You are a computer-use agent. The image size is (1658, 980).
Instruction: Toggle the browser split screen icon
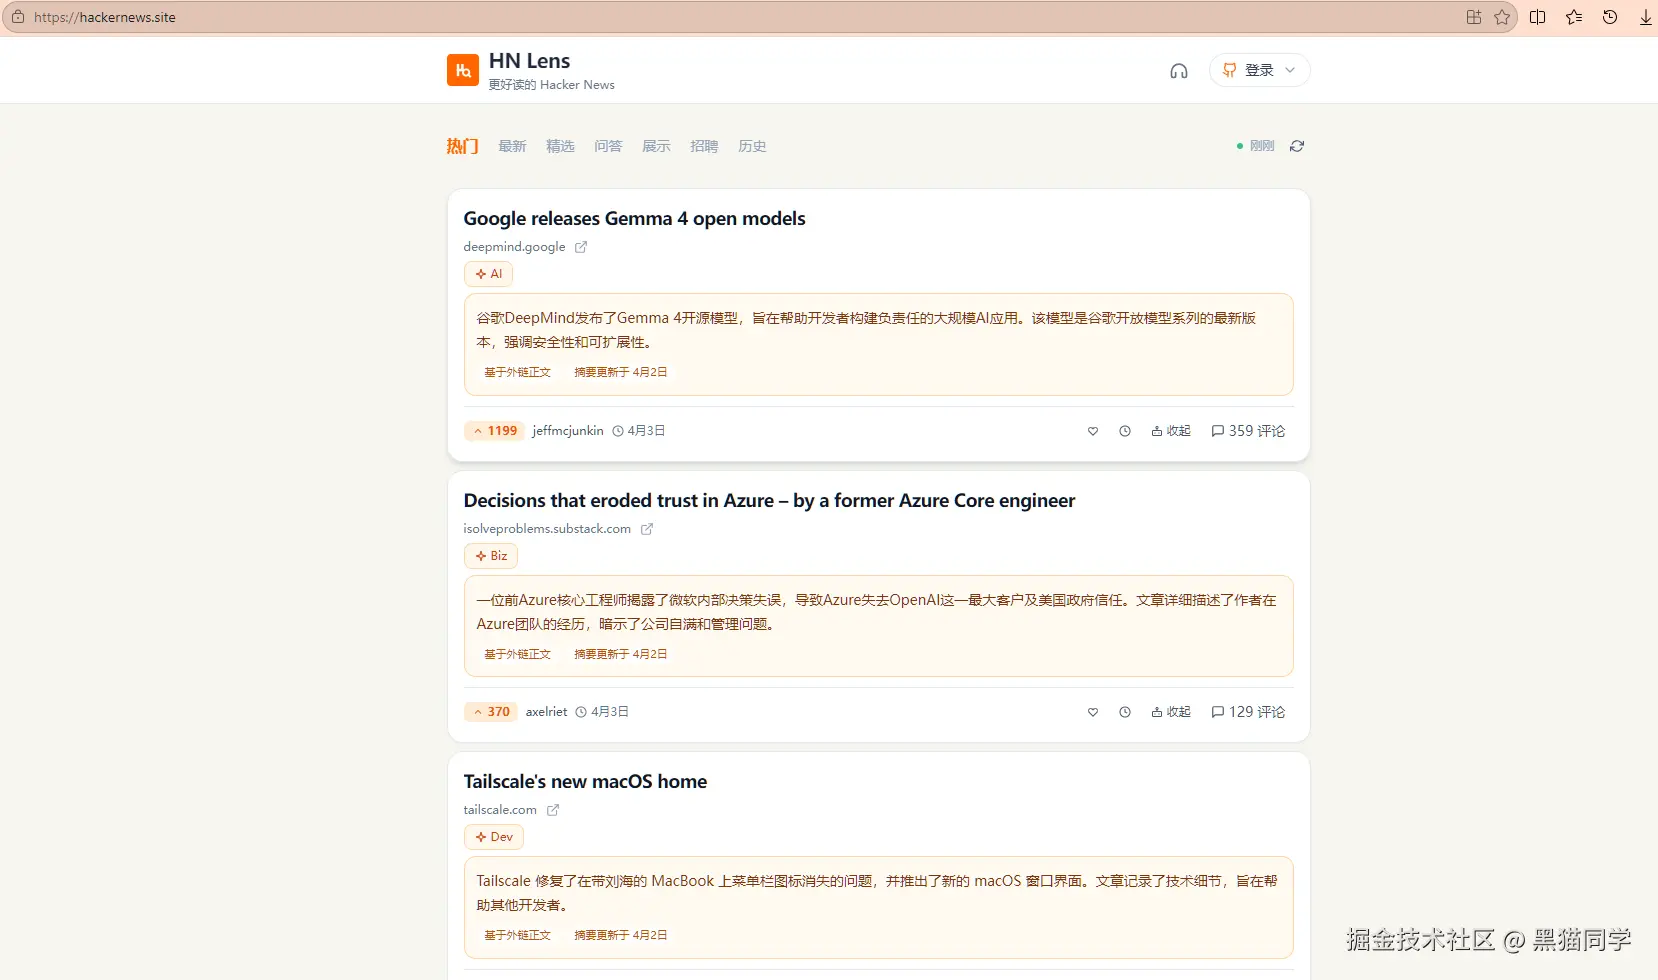point(1538,17)
